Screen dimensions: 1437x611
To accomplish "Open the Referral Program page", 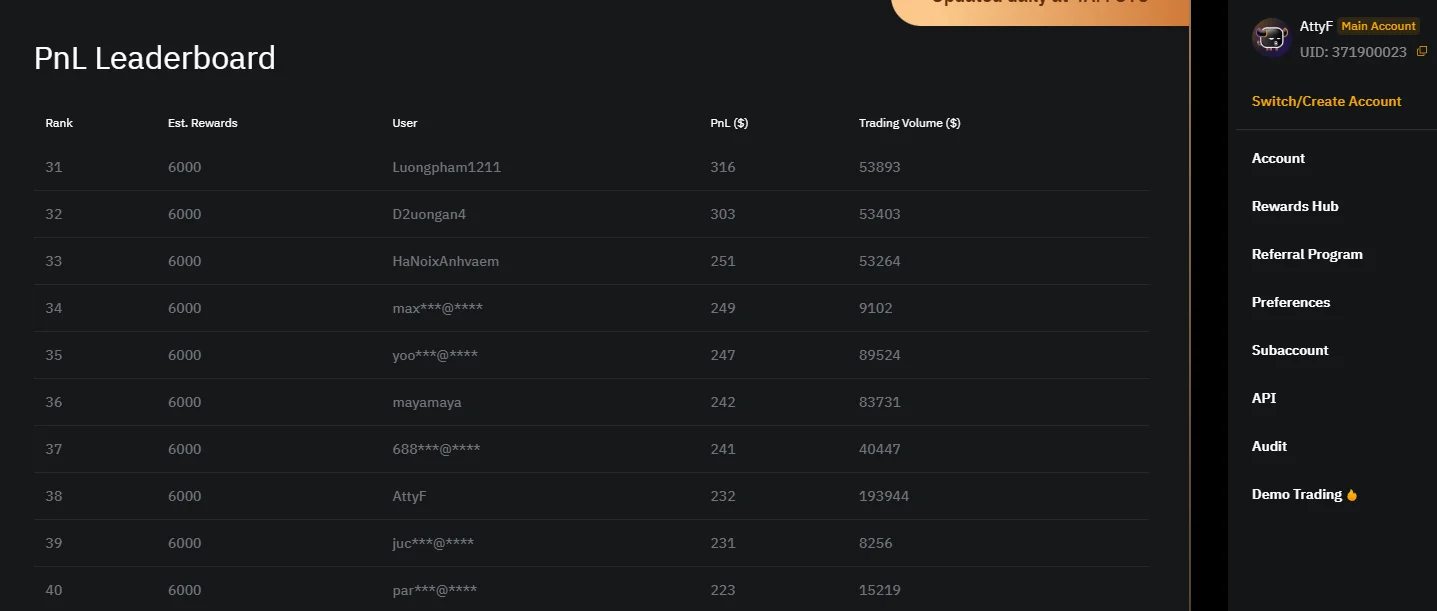I will point(1307,254).
